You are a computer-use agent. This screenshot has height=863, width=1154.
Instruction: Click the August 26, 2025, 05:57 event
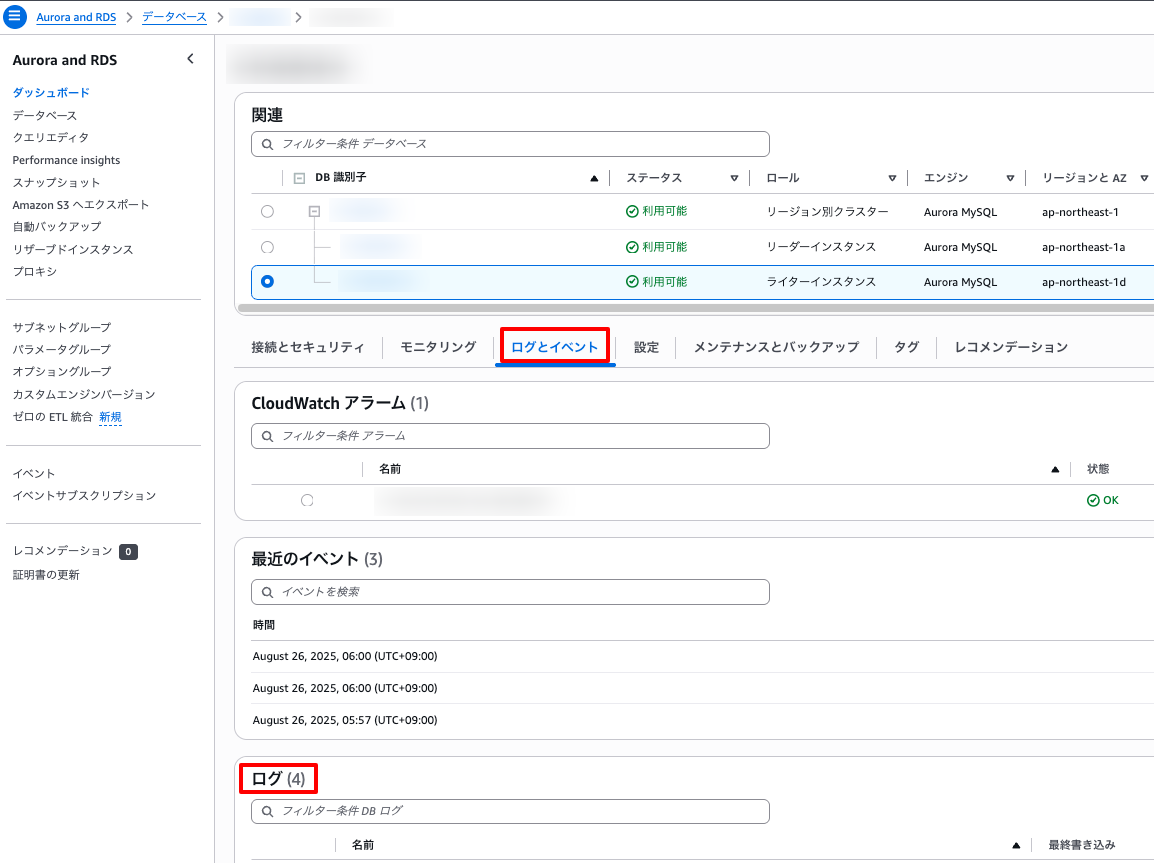pos(345,720)
